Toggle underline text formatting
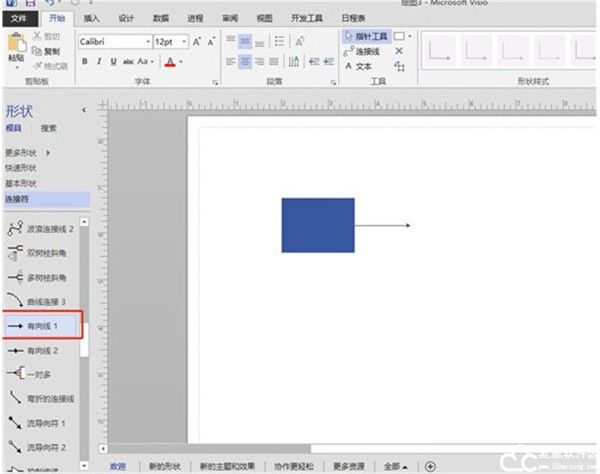The image size is (600, 474). click(x=113, y=62)
